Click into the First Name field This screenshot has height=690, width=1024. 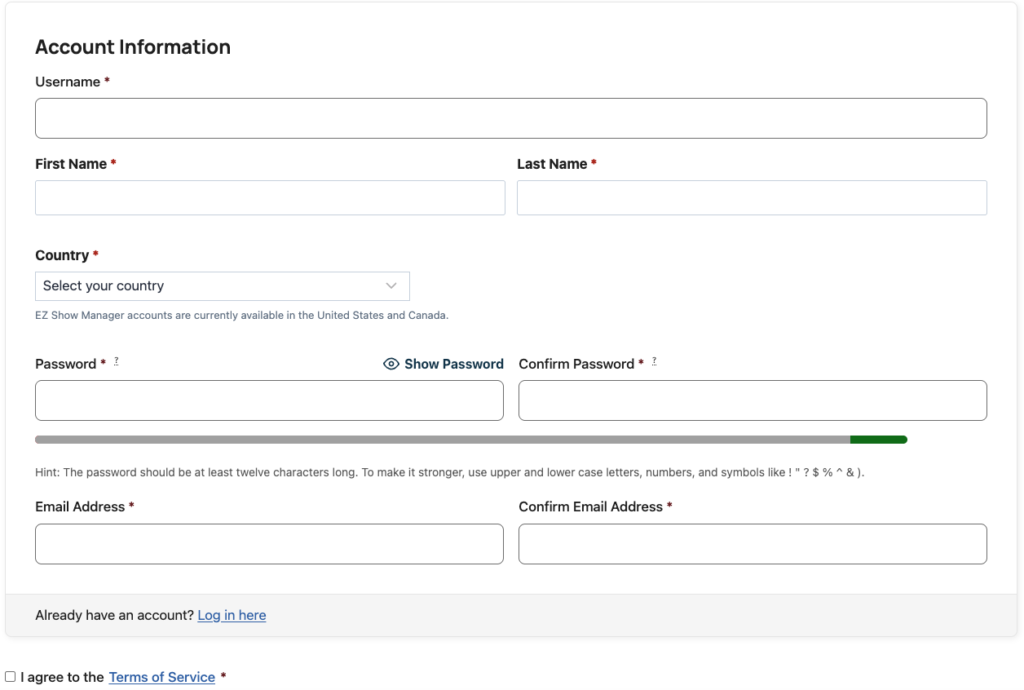click(270, 198)
